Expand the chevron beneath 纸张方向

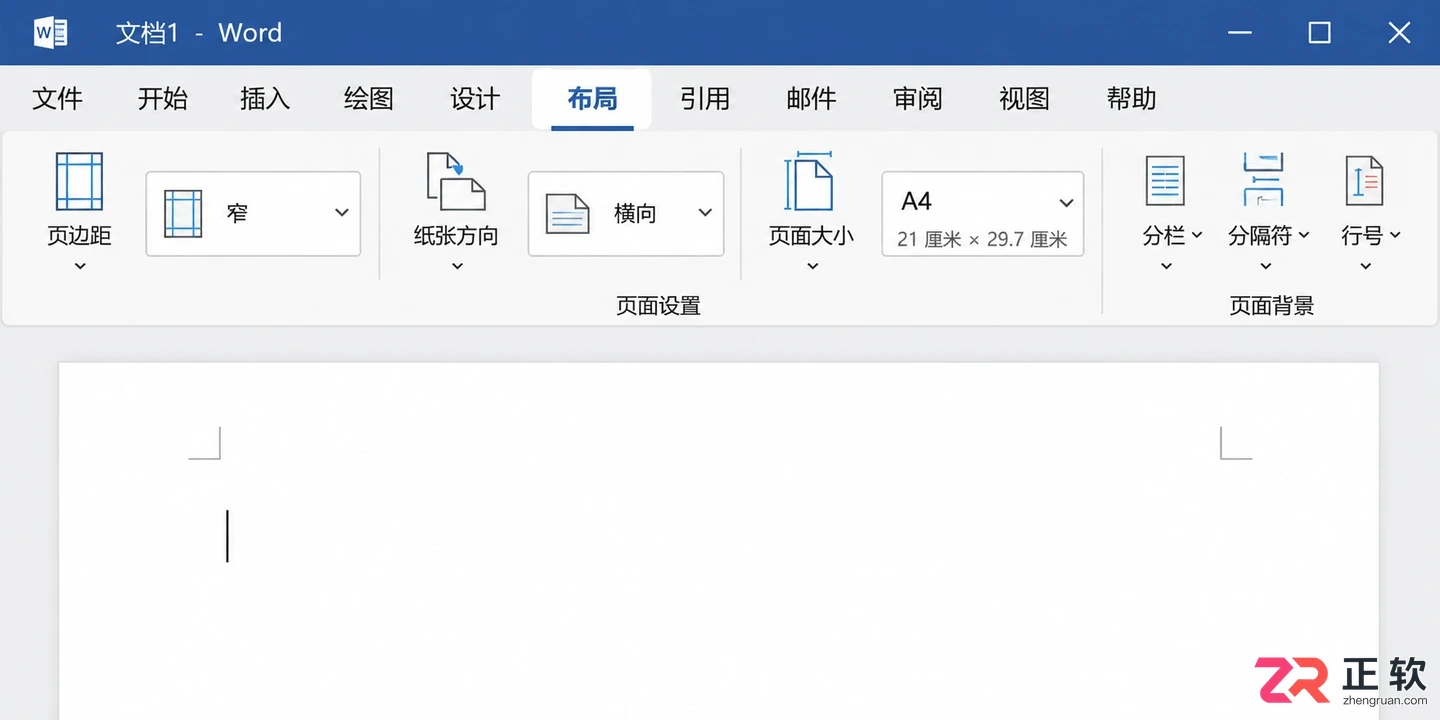point(457,266)
